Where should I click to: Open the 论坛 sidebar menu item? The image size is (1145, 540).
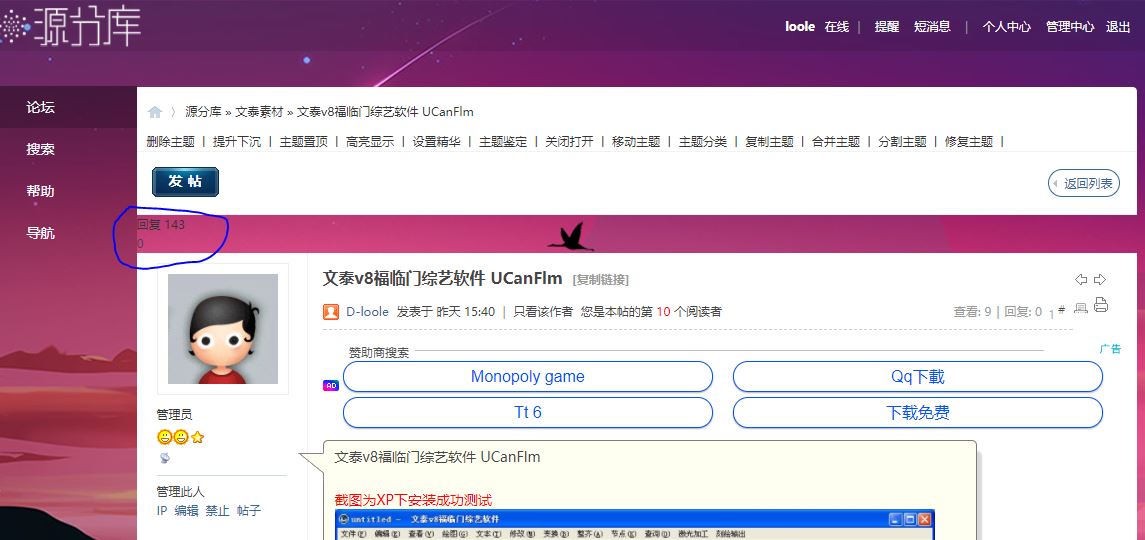coord(41,107)
